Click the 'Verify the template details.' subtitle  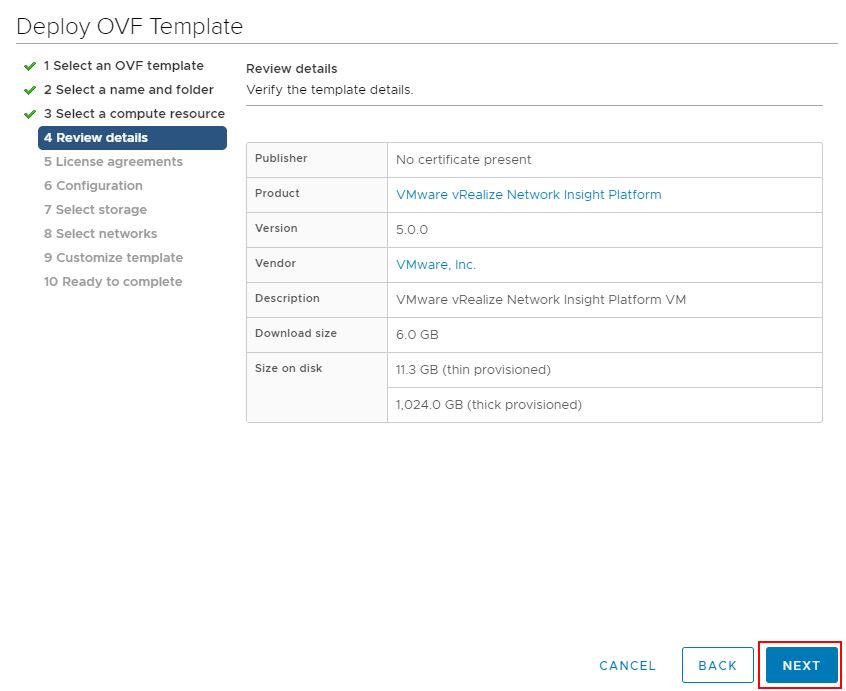(x=330, y=90)
